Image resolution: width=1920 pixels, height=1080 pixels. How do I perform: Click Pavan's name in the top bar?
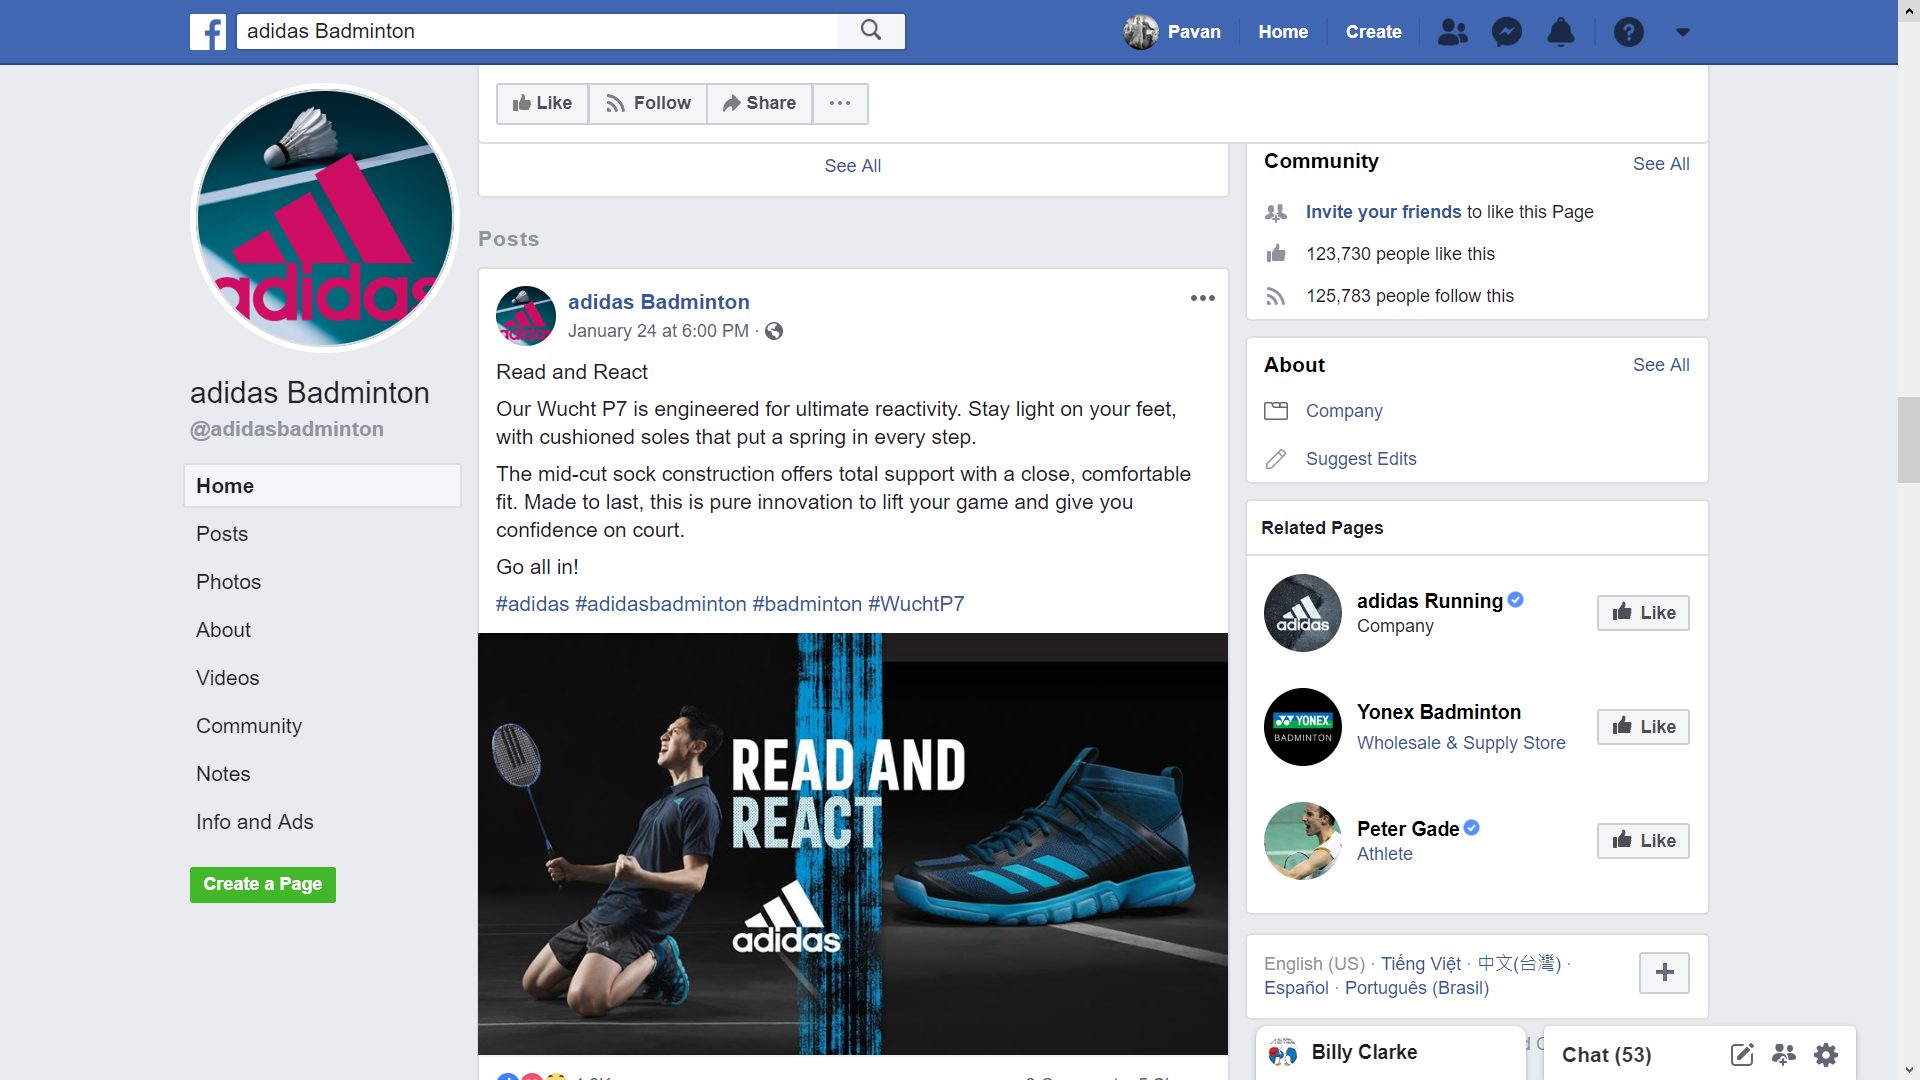pos(1194,32)
